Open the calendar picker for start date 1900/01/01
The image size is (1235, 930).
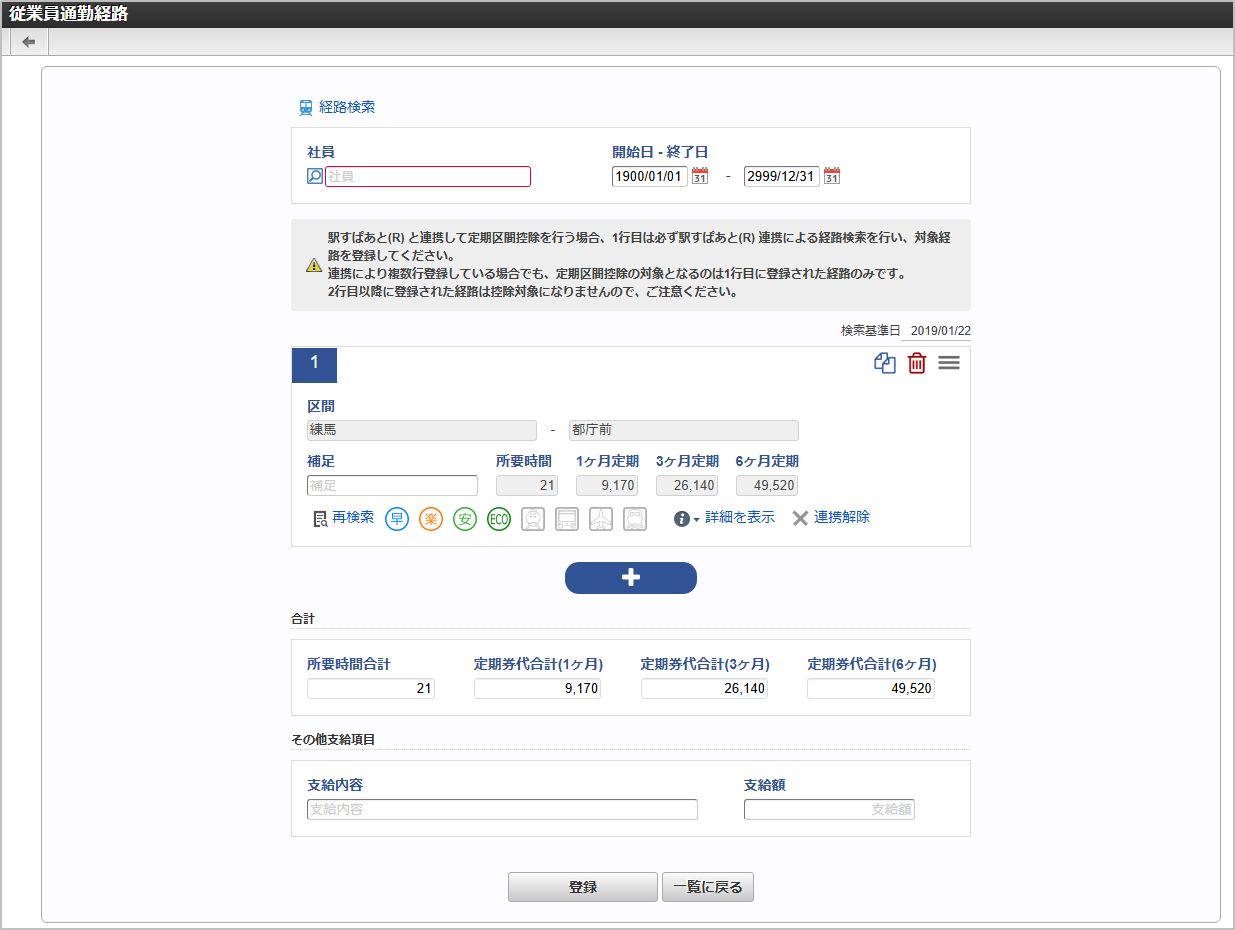[699, 175]
